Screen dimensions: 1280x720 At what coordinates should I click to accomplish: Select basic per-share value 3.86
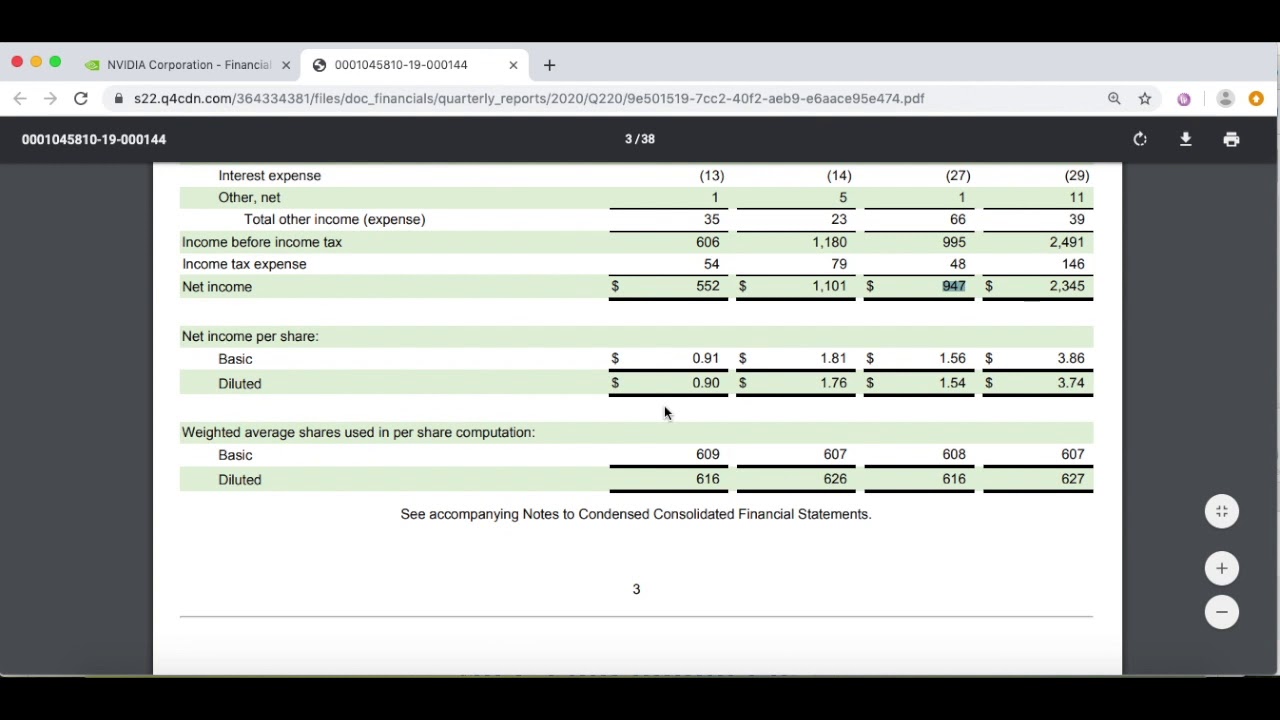[1070, 358]
